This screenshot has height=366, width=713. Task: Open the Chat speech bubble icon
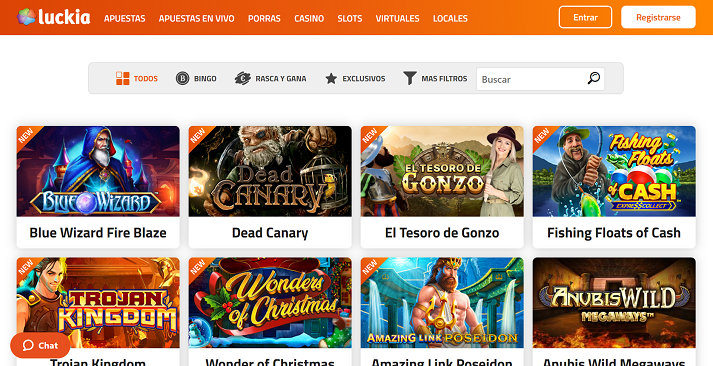coord(28,346)
